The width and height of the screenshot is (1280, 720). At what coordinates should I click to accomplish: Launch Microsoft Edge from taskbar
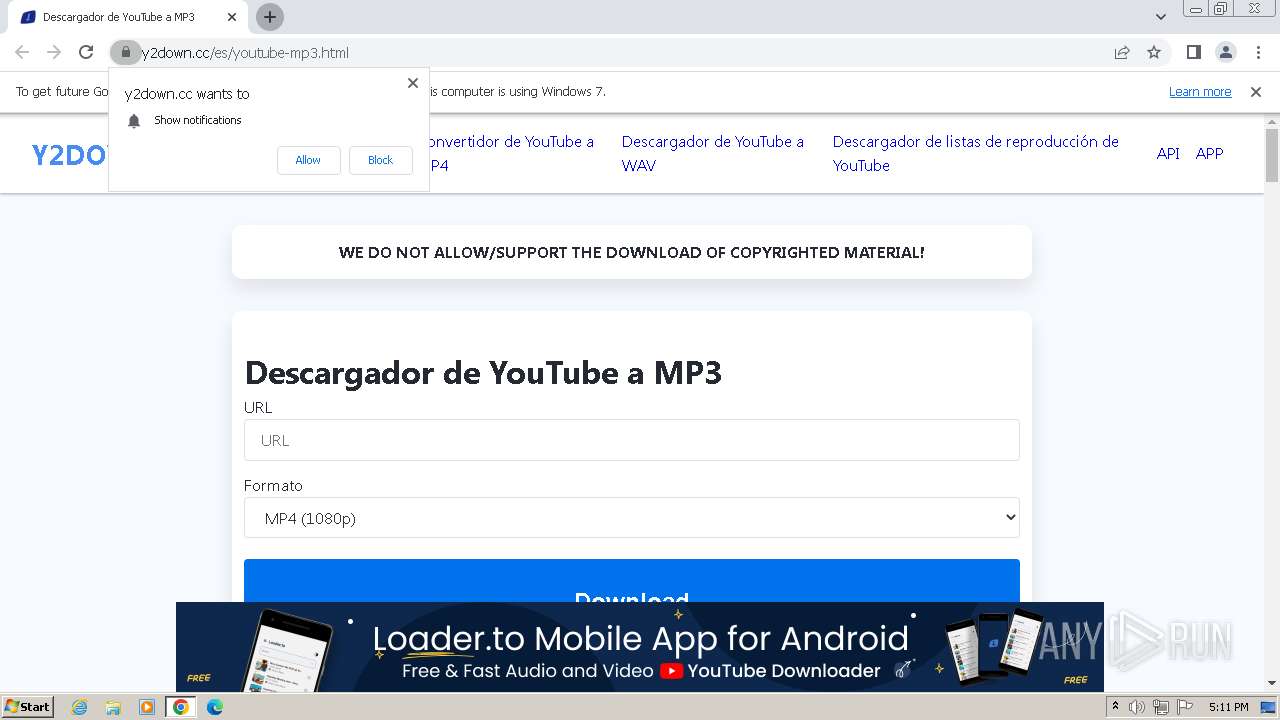click(215, 707)
